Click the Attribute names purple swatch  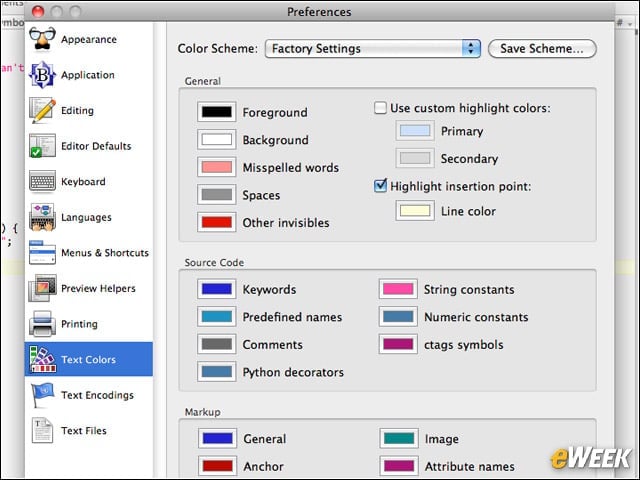(x=399, y=466)
